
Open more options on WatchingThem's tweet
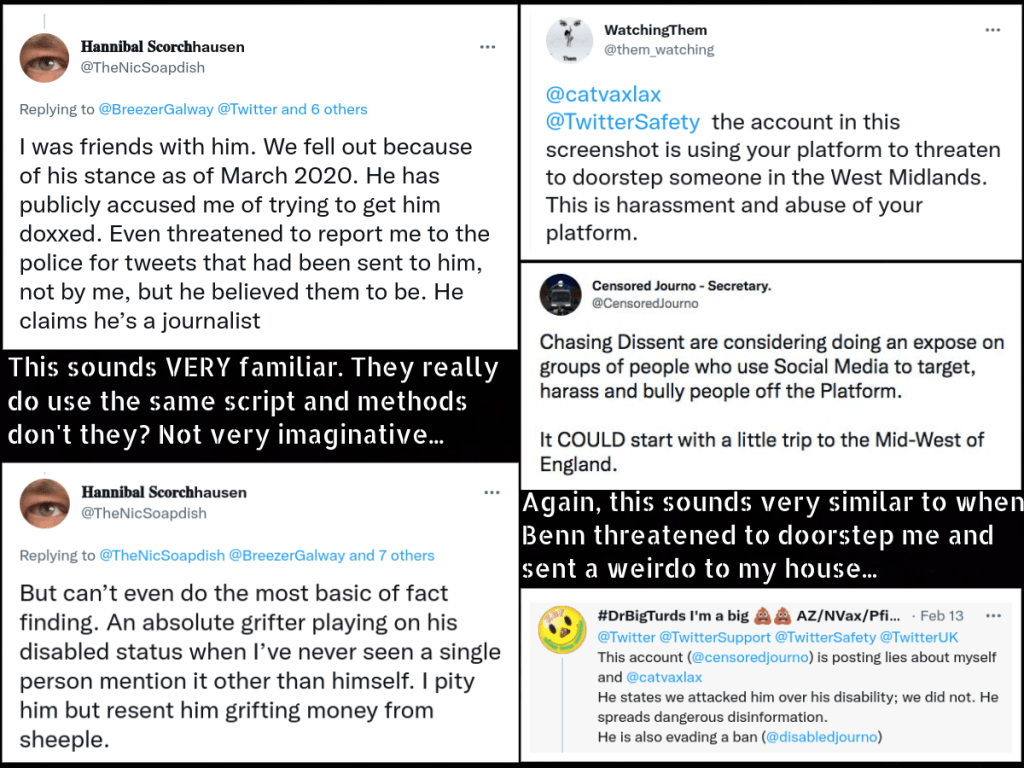click(x=992, y=30)
